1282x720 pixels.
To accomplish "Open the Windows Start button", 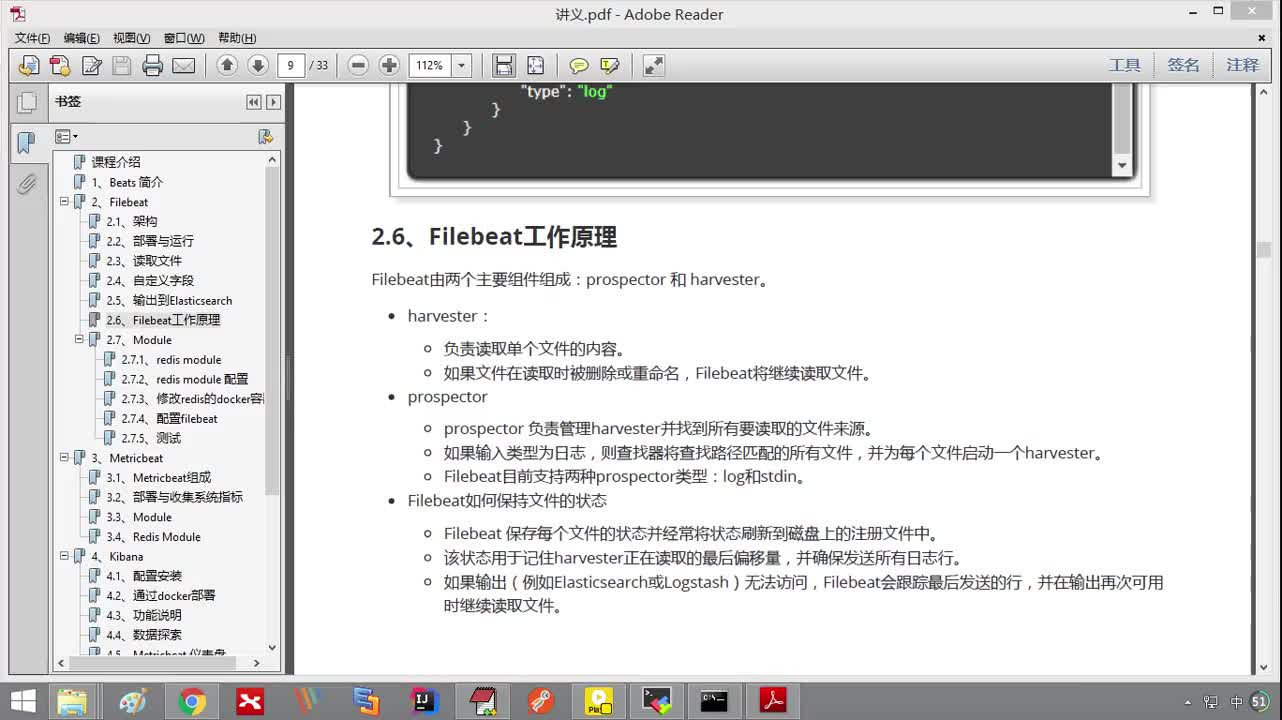I will point(23,701).
